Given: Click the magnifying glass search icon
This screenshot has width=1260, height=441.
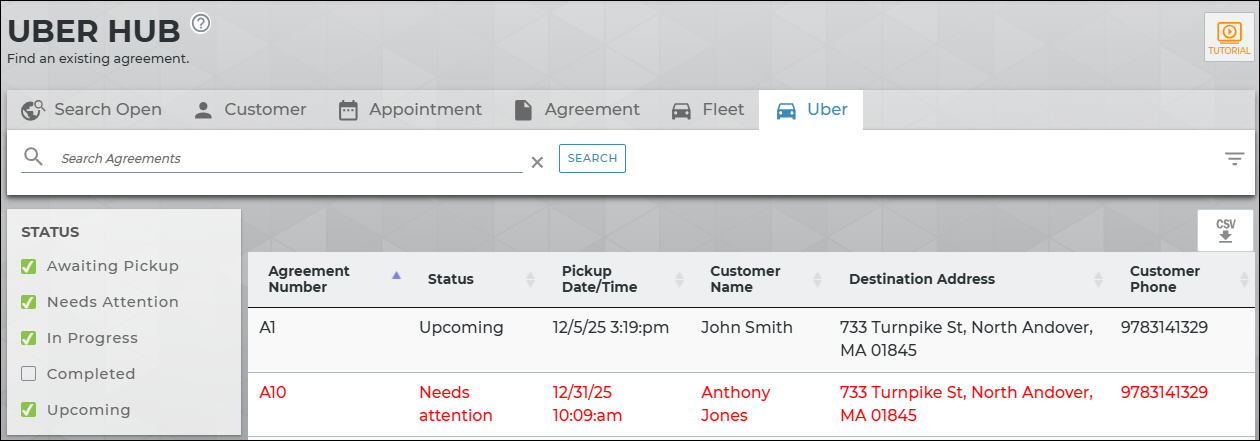Looking at the screenshot, I should (33, 157).
